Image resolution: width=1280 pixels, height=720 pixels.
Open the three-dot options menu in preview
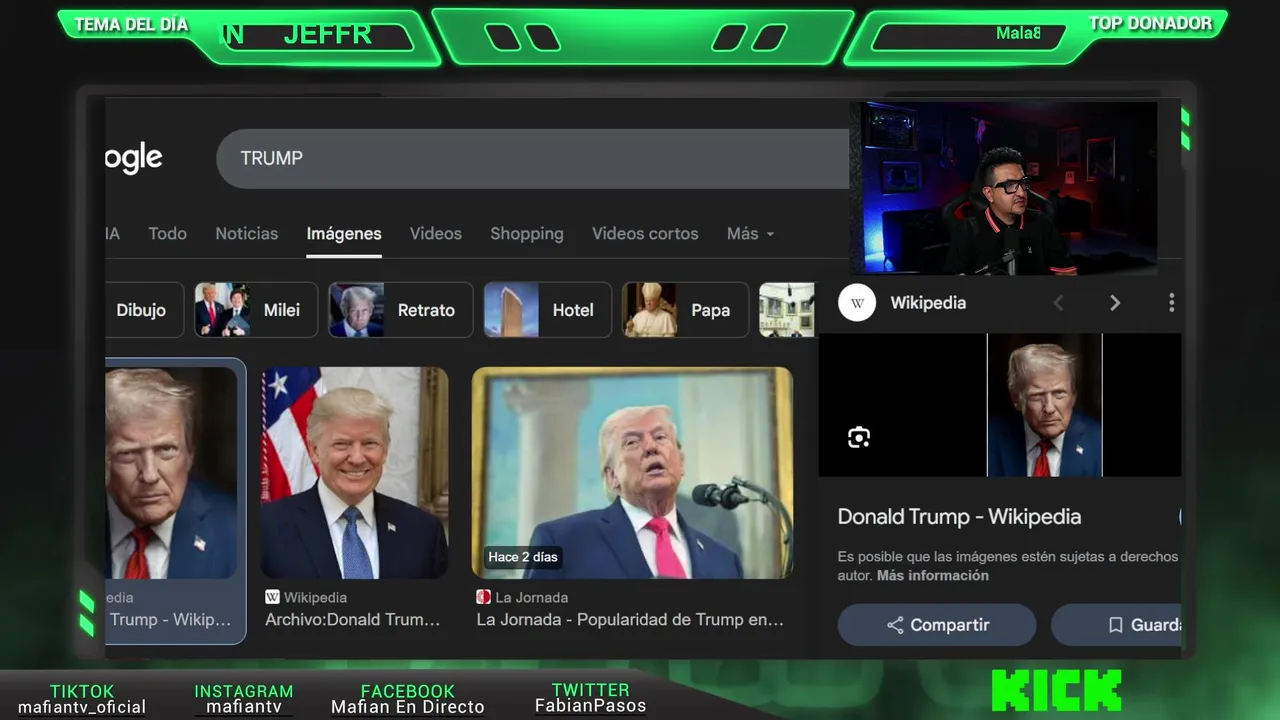pos(1171,303)
